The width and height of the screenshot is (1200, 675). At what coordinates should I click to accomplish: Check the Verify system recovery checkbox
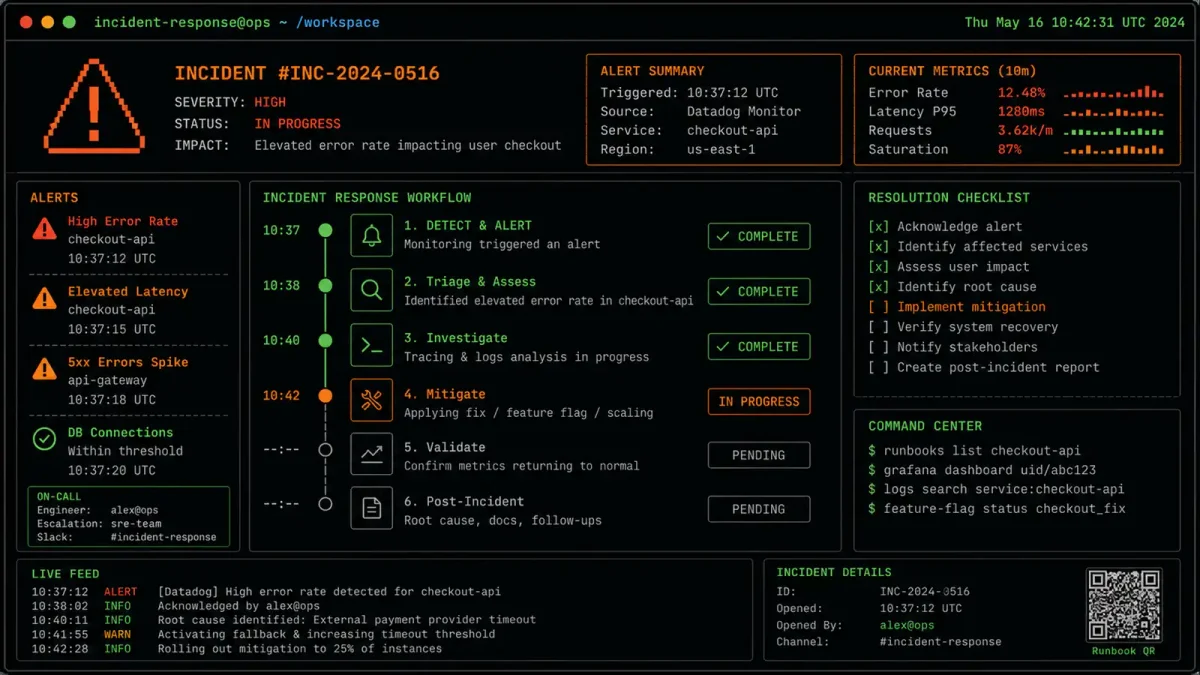[x=878, y=327]
